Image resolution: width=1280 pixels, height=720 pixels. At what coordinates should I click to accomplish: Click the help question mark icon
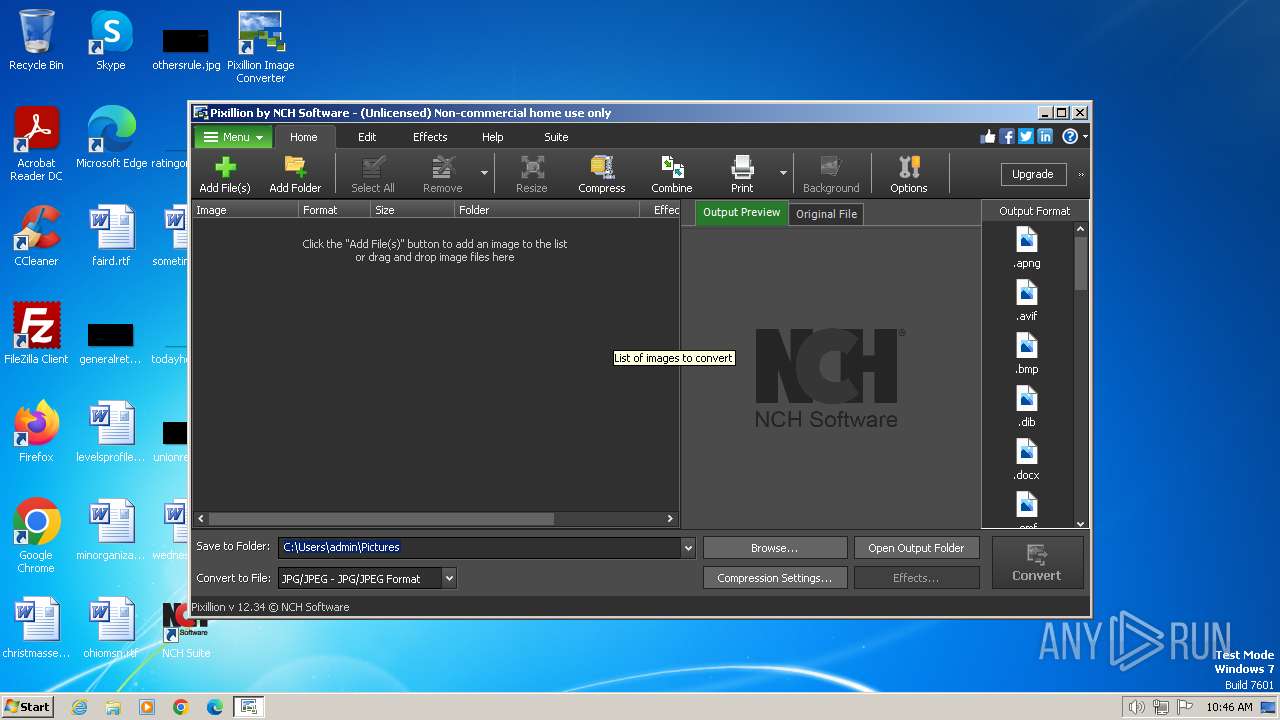tap(1070, 137)
